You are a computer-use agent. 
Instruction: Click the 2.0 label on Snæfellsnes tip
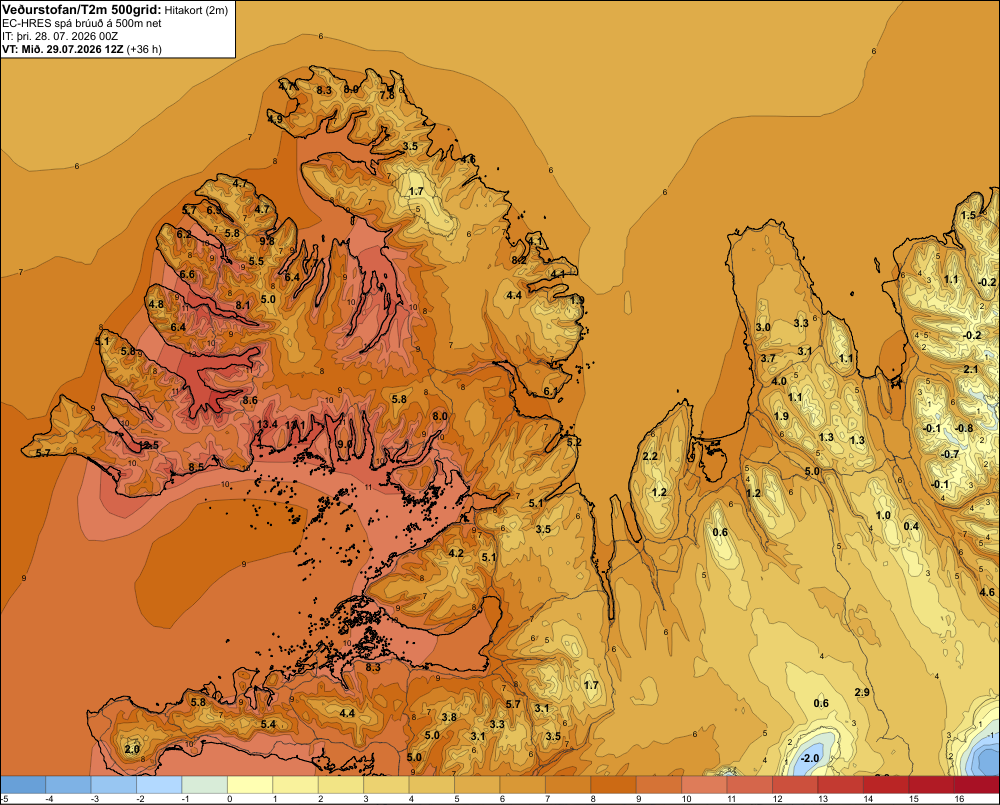point(132,749)
